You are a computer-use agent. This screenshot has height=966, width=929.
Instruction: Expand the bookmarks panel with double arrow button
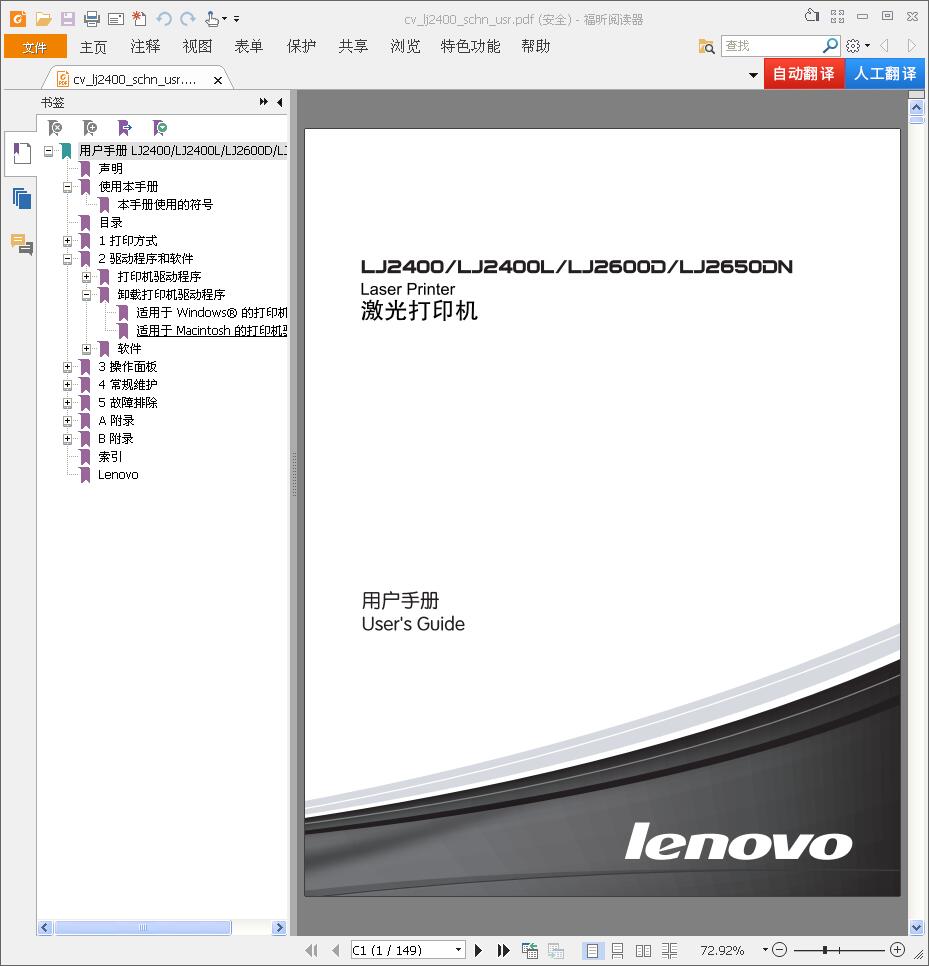coord(264,102)
